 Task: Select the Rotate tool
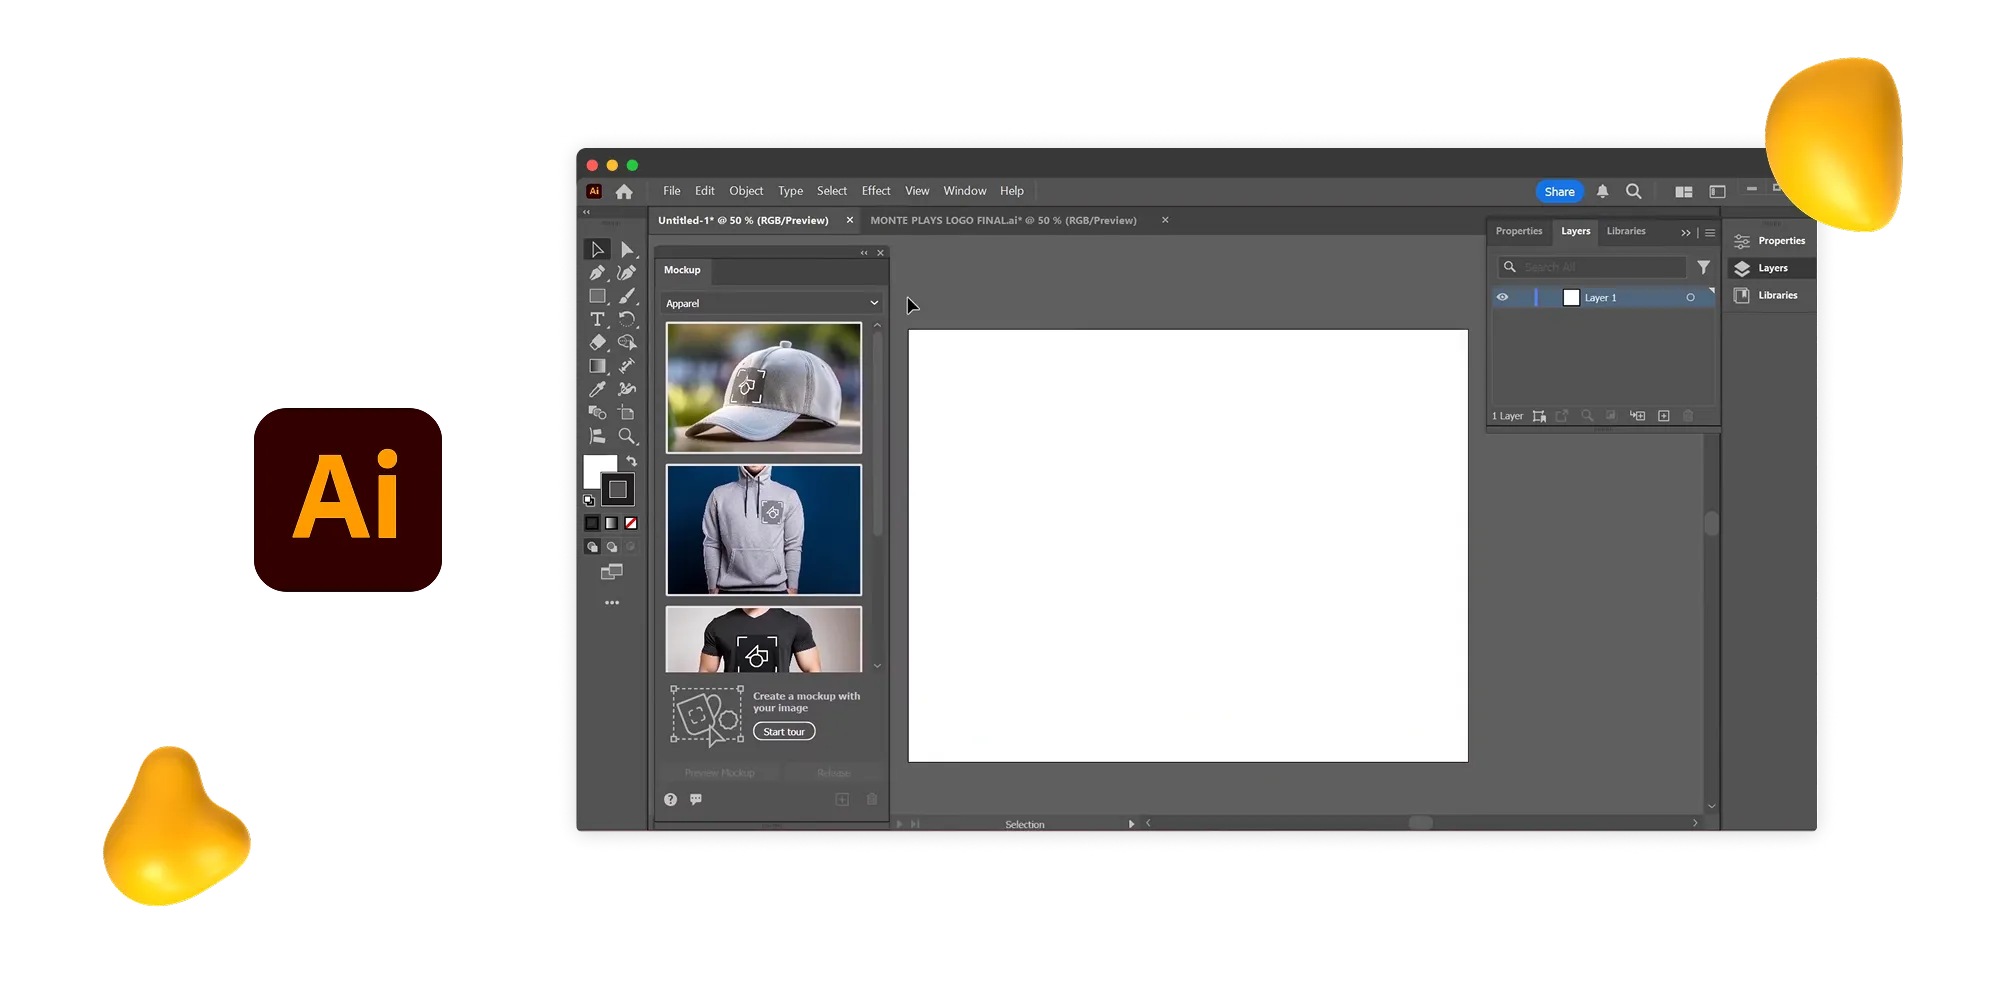tap(628, 320)
